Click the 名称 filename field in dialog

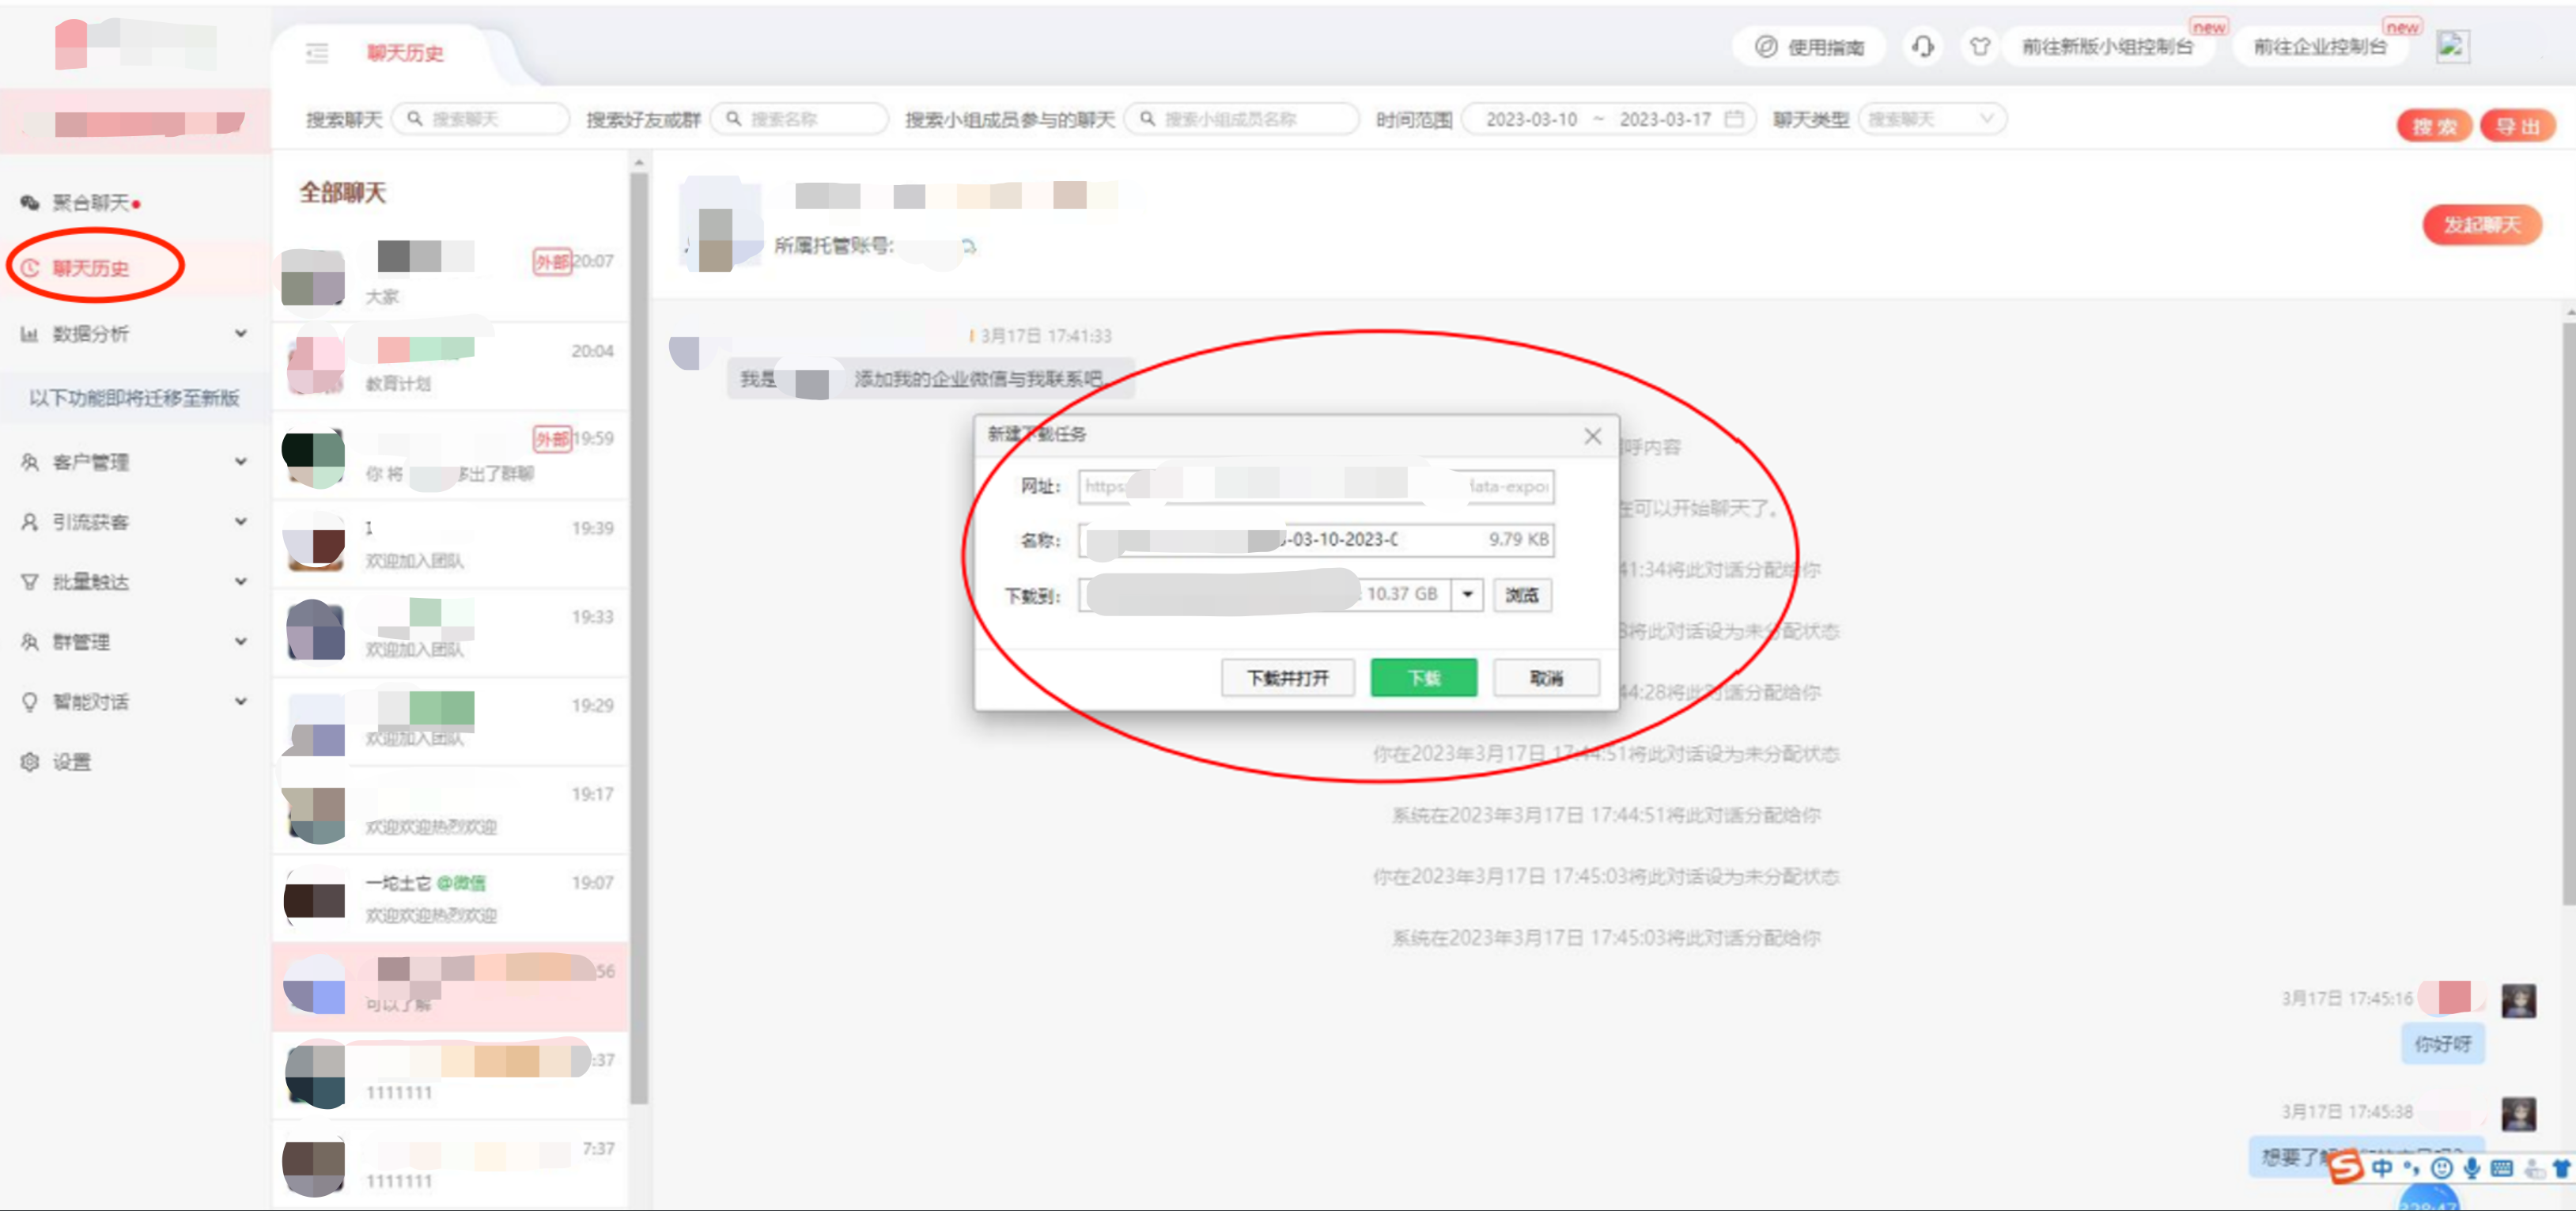coord(1316,540)
